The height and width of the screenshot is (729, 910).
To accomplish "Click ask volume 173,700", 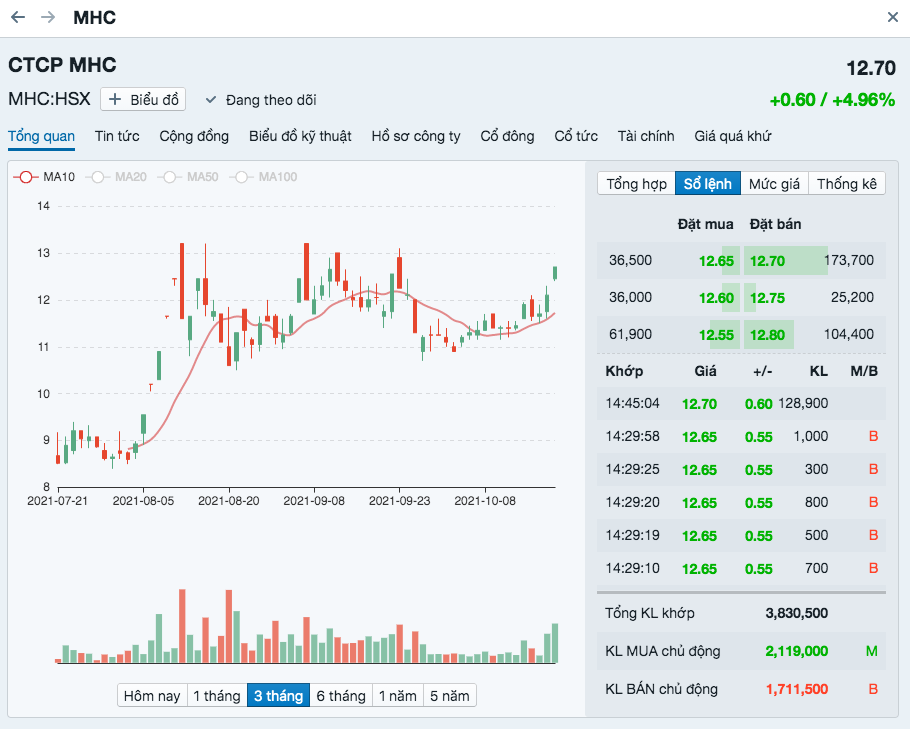I will [849, 260].
